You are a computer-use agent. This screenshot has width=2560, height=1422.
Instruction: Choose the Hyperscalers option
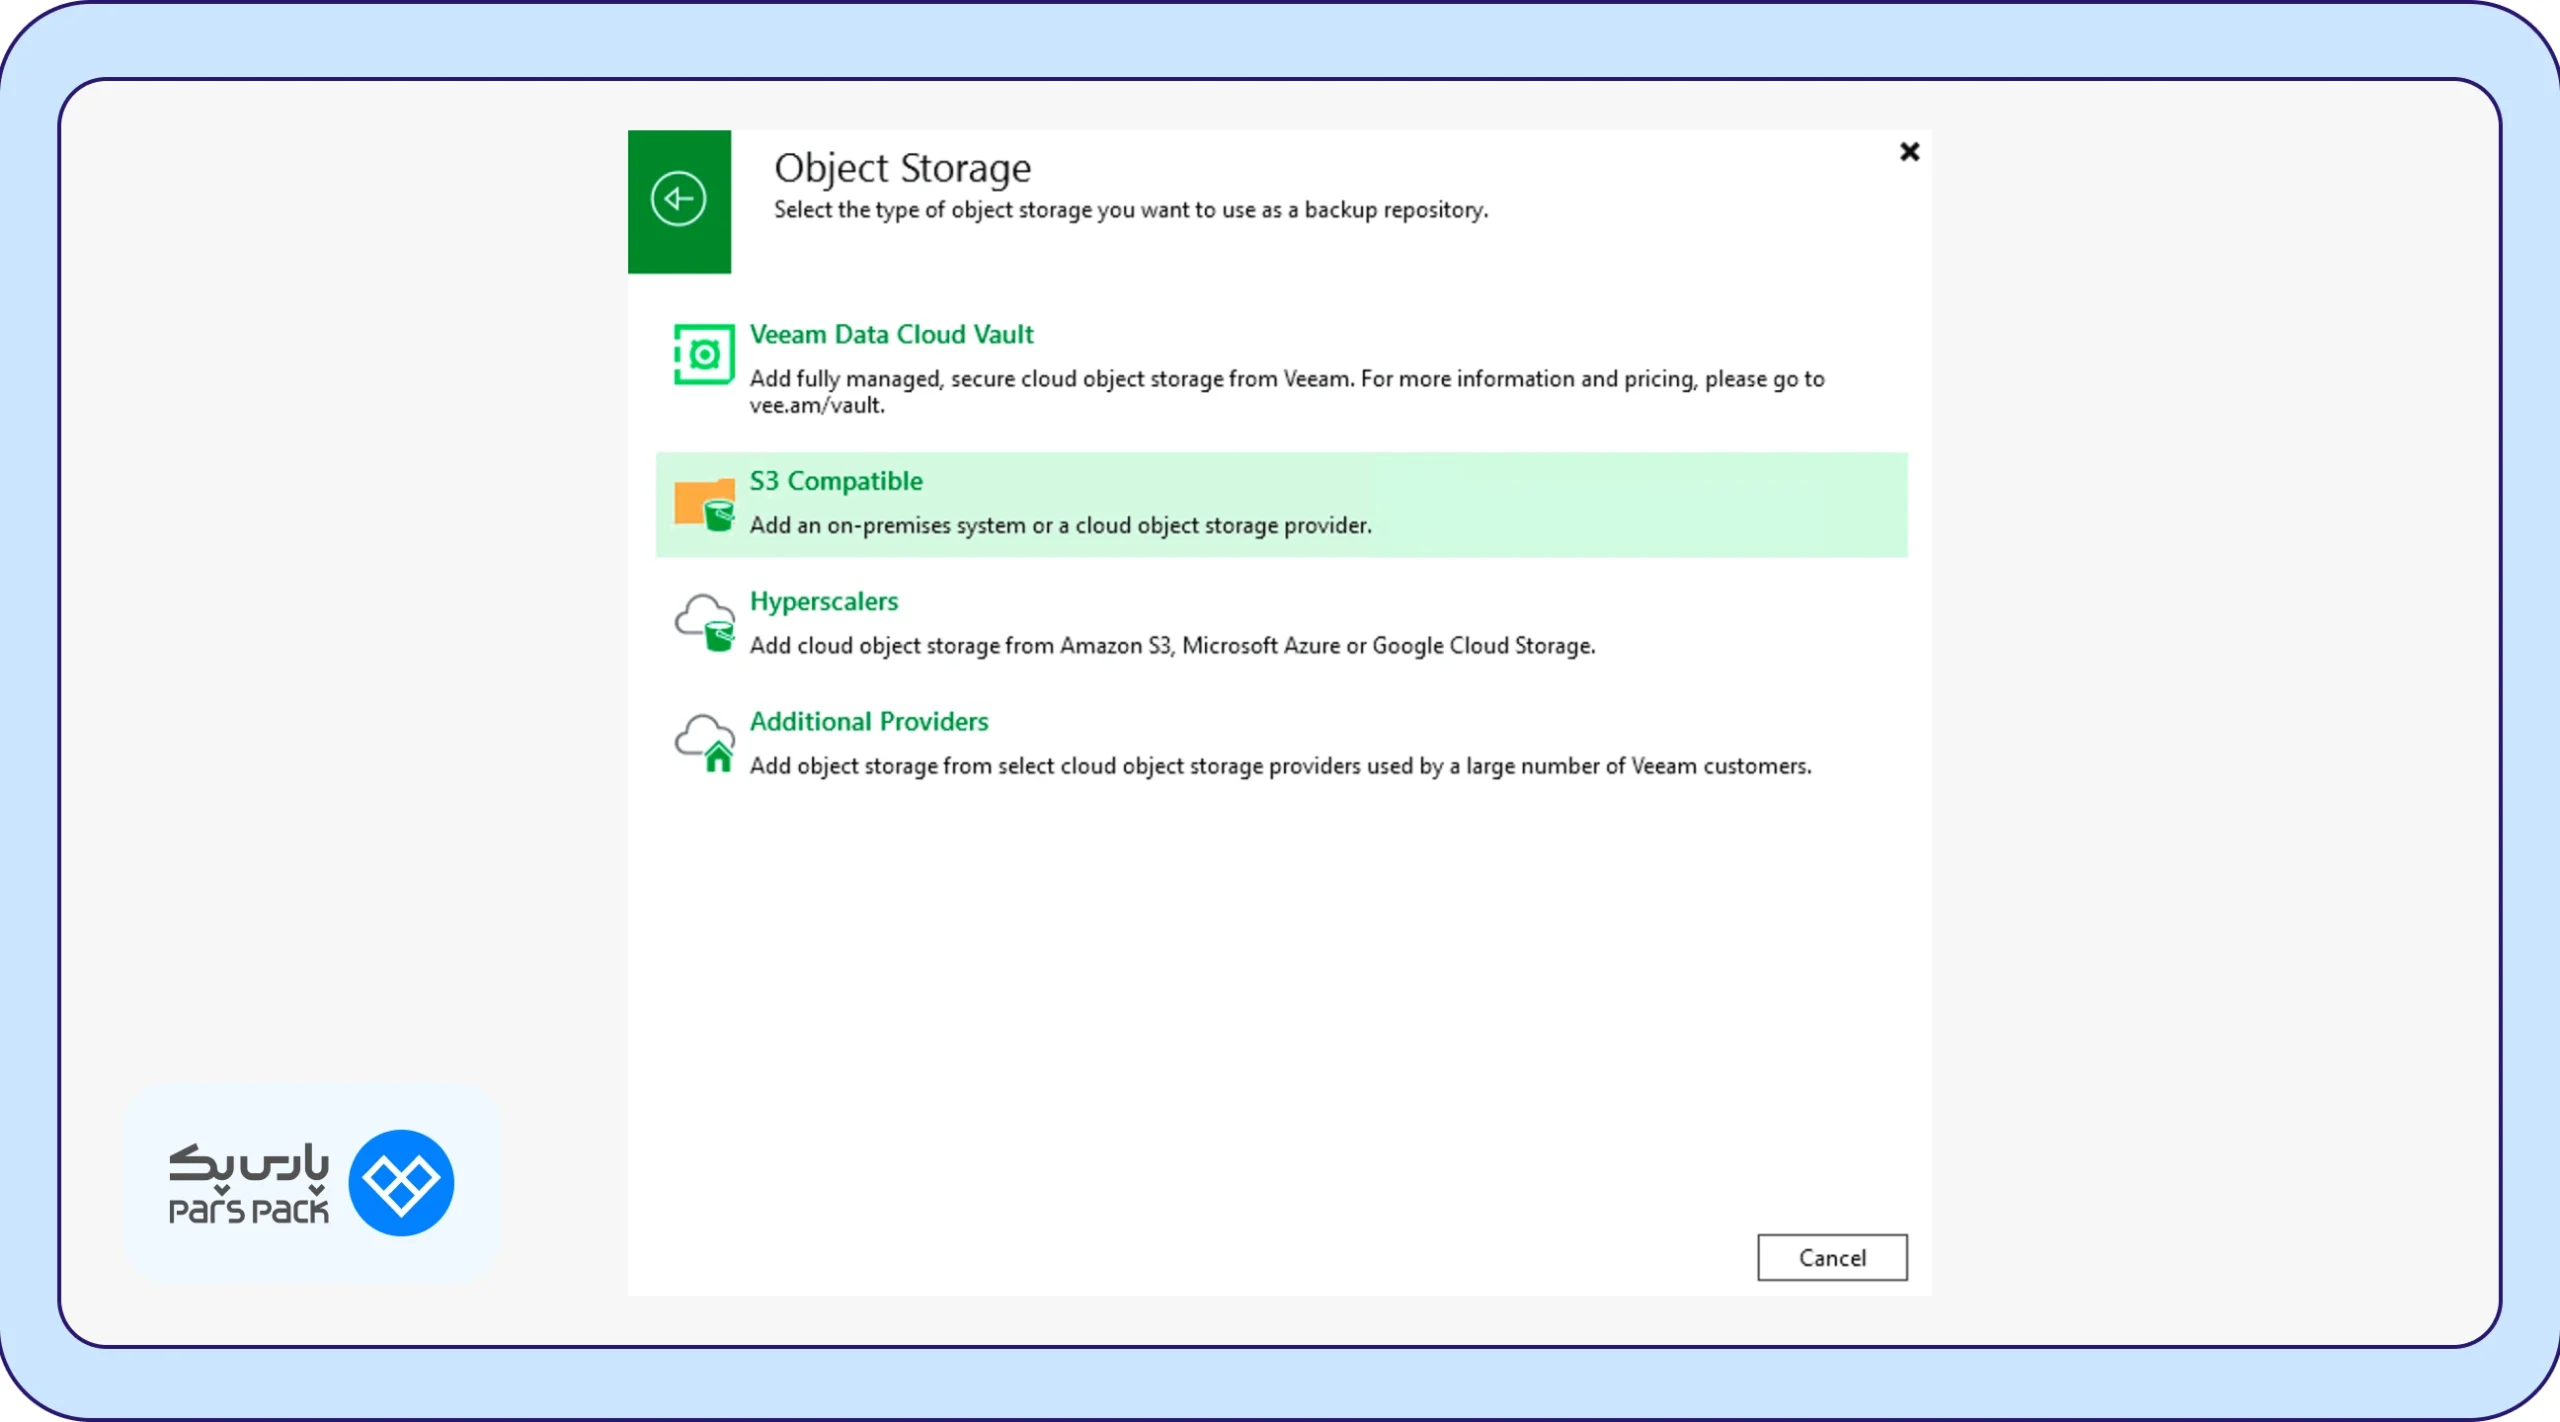(x=824, y=601)
